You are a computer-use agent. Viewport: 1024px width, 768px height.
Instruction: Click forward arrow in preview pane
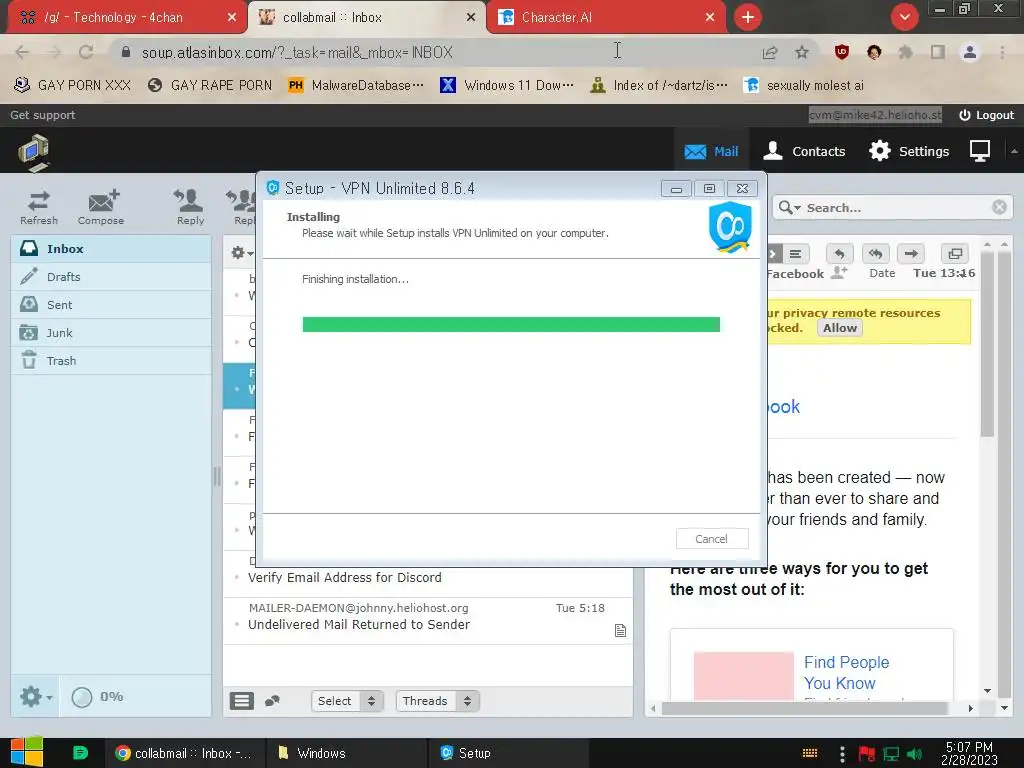pos(911,253)
